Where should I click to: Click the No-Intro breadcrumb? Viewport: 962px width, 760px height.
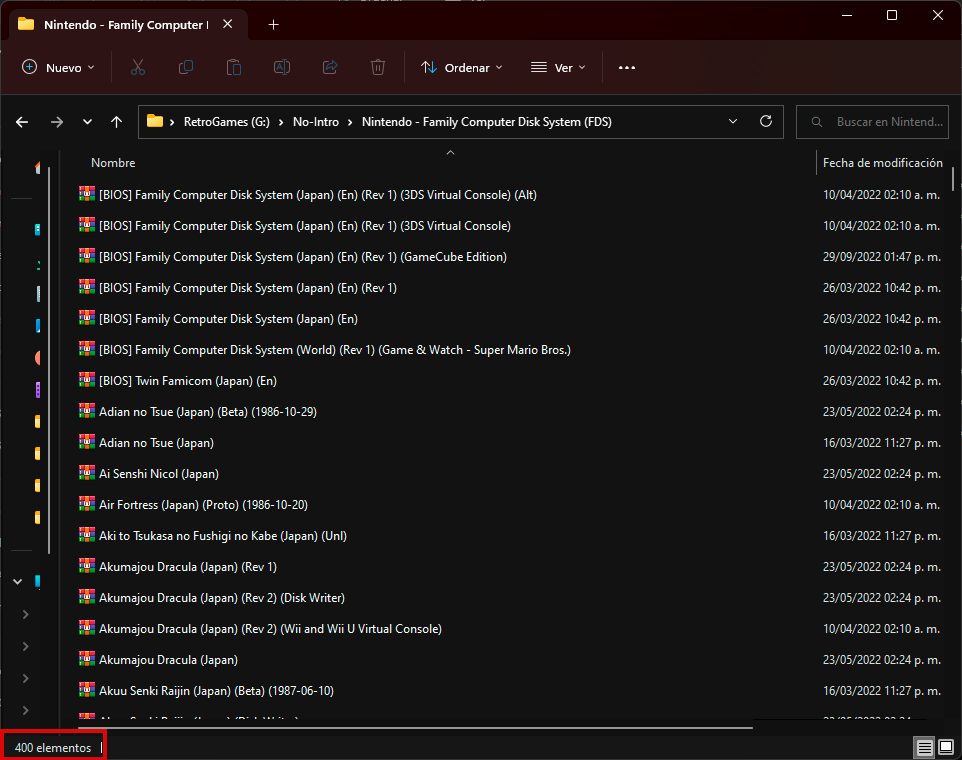[x=316, y=122]
